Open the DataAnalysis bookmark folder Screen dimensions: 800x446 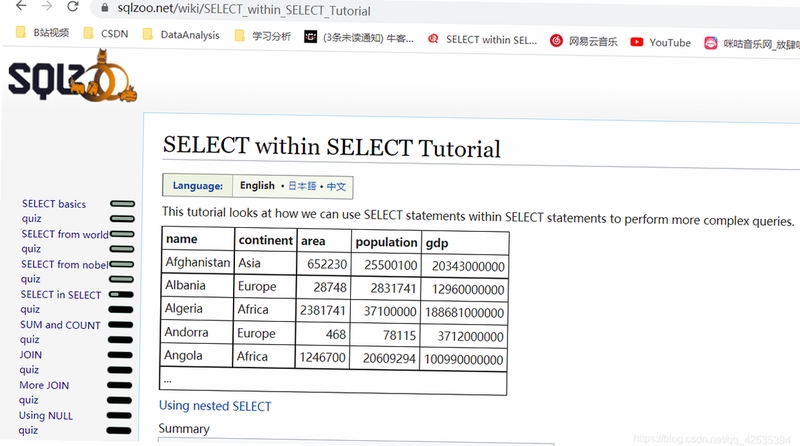(181, 35)
